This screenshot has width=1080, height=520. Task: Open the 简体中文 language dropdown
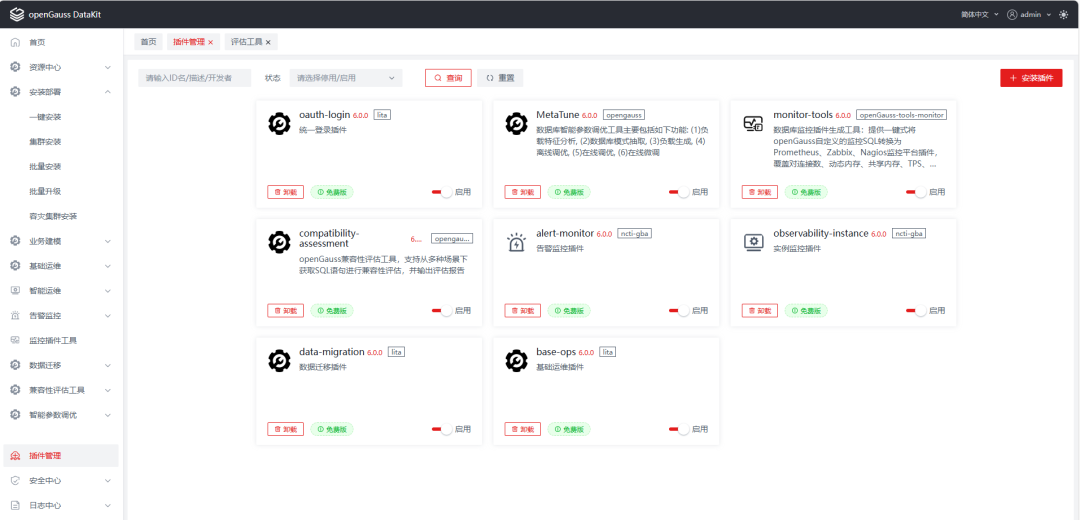click(x=979, y=14)
